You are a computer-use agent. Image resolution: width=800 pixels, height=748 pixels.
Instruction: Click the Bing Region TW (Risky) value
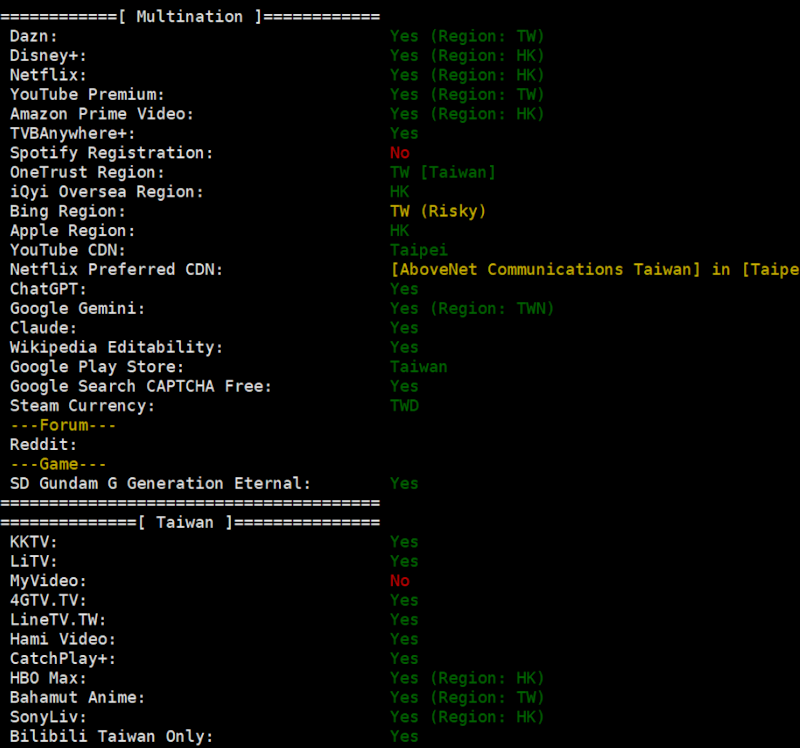point(438,211)
